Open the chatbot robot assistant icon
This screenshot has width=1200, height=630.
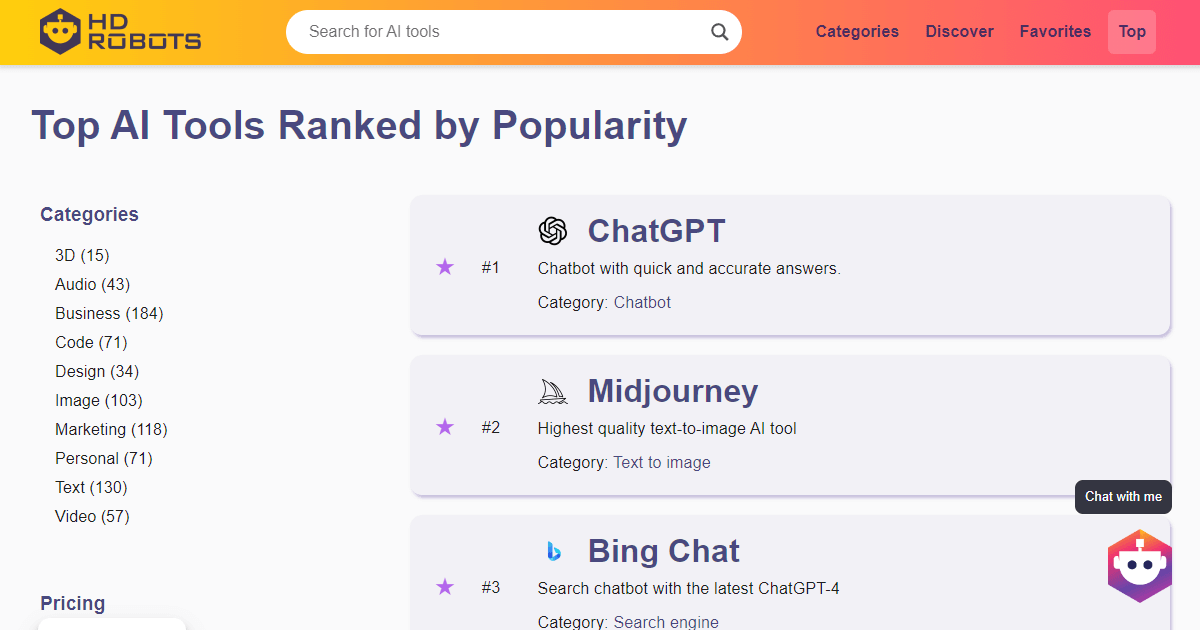tap(1139, 566)
